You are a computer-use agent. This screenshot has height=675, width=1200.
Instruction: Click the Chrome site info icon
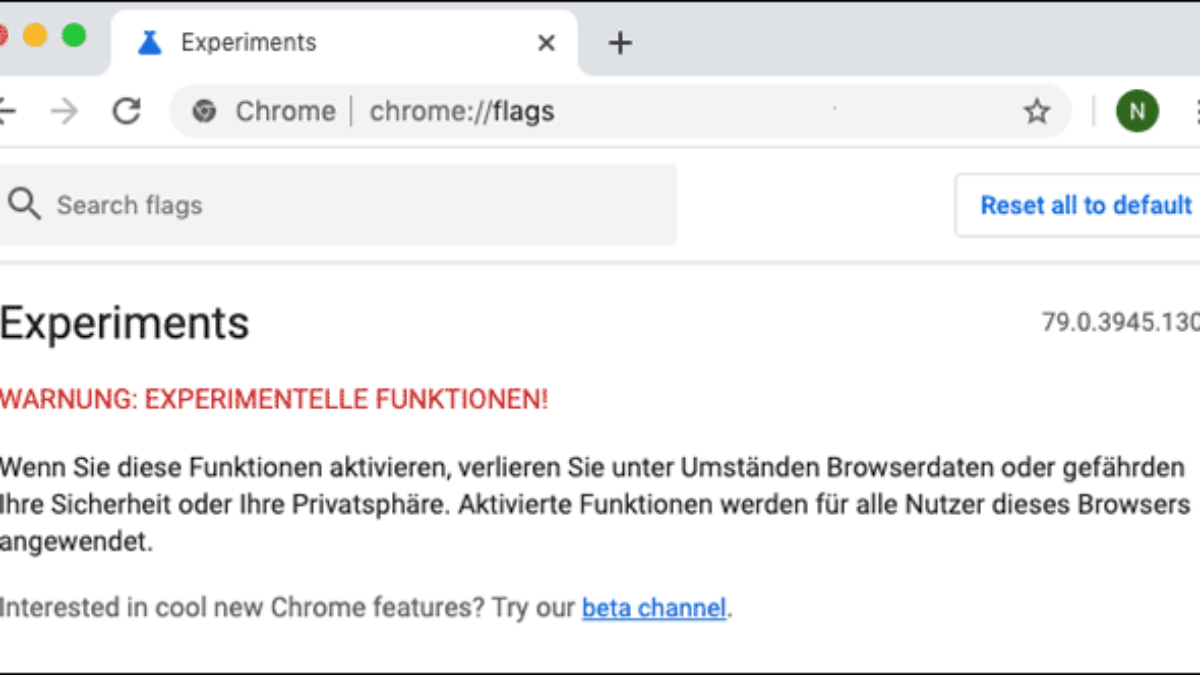pos(205,111)
